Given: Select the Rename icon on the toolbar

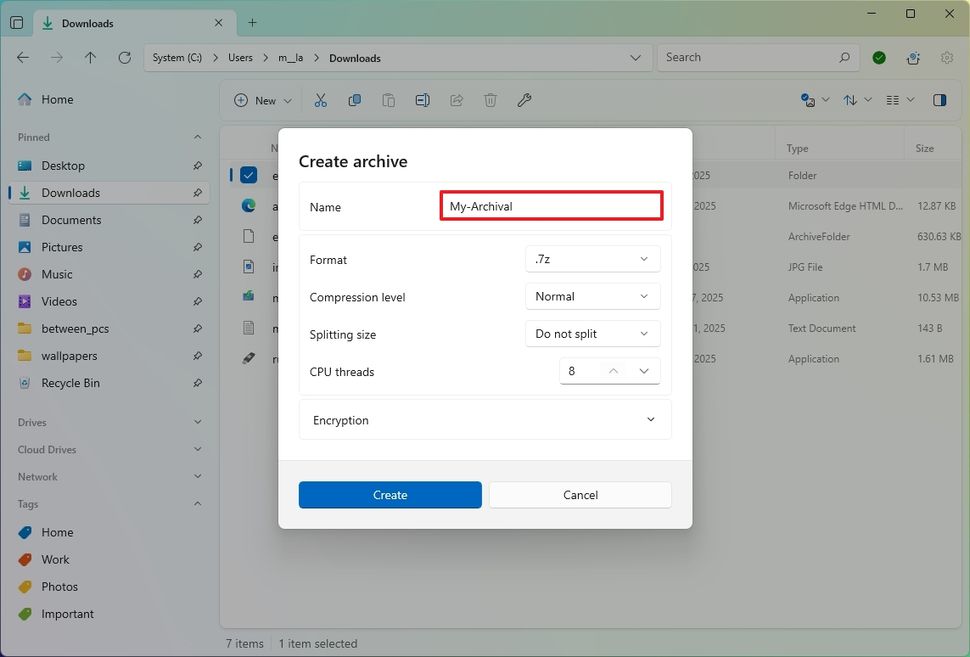Looking at the screenshot, I should pos(422,100).
